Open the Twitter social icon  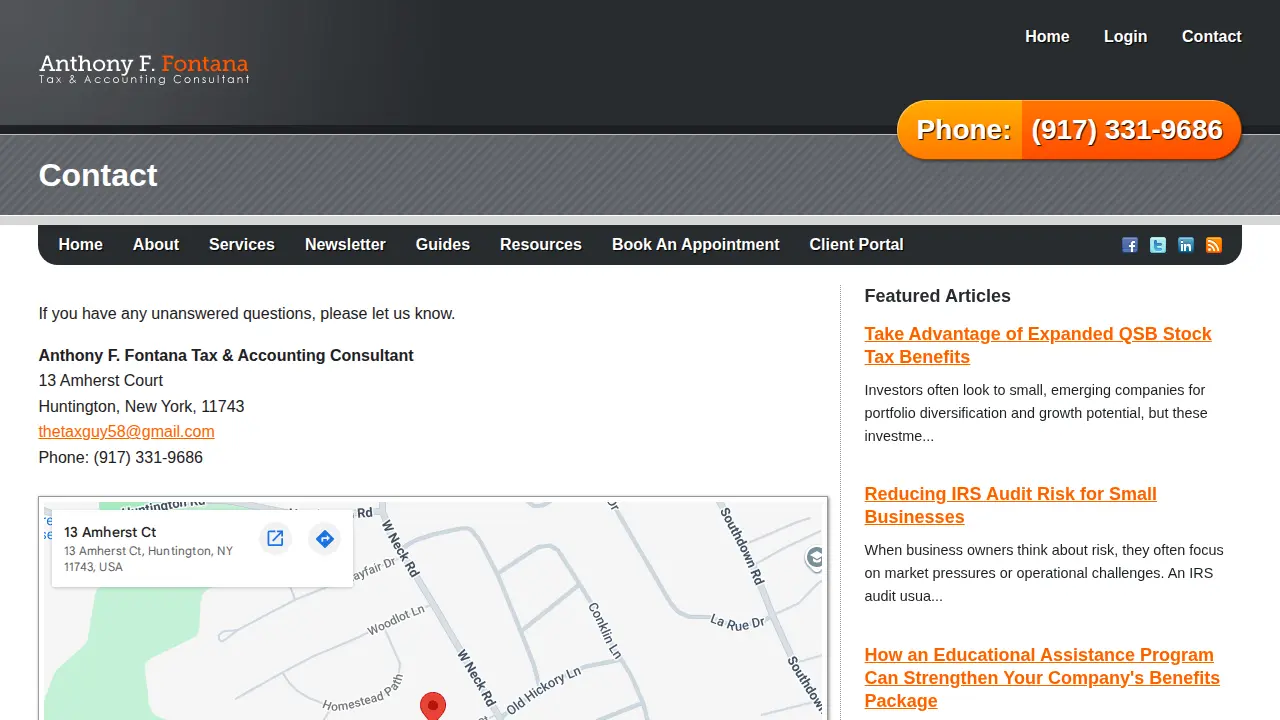point(1158,245)
